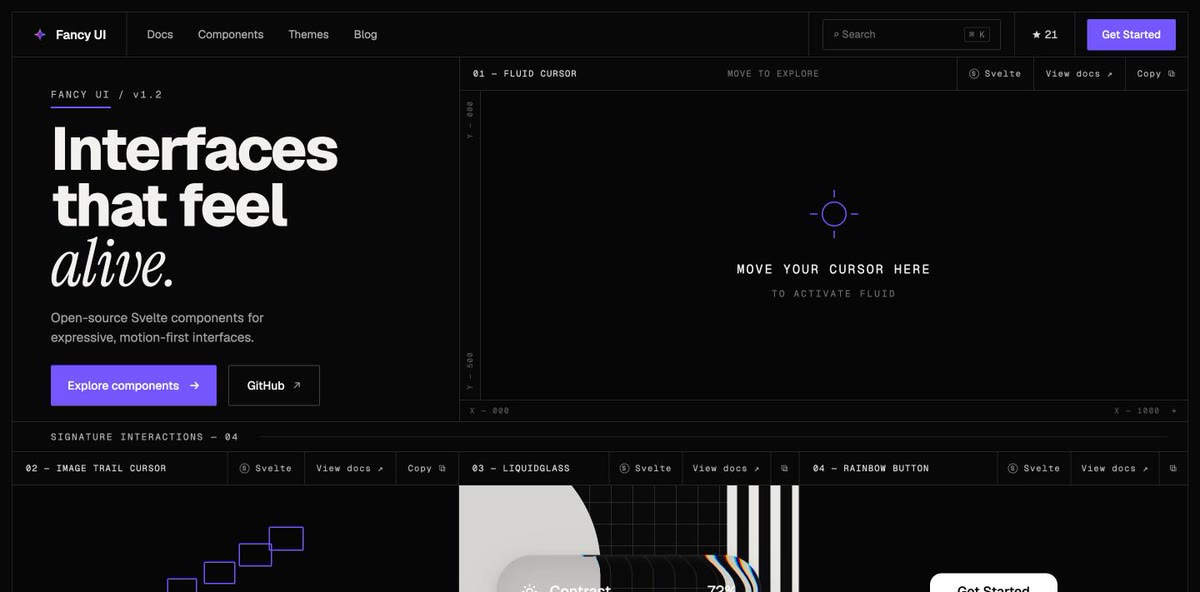Open View docs for Image Trail Cursor

pos(350,468)
